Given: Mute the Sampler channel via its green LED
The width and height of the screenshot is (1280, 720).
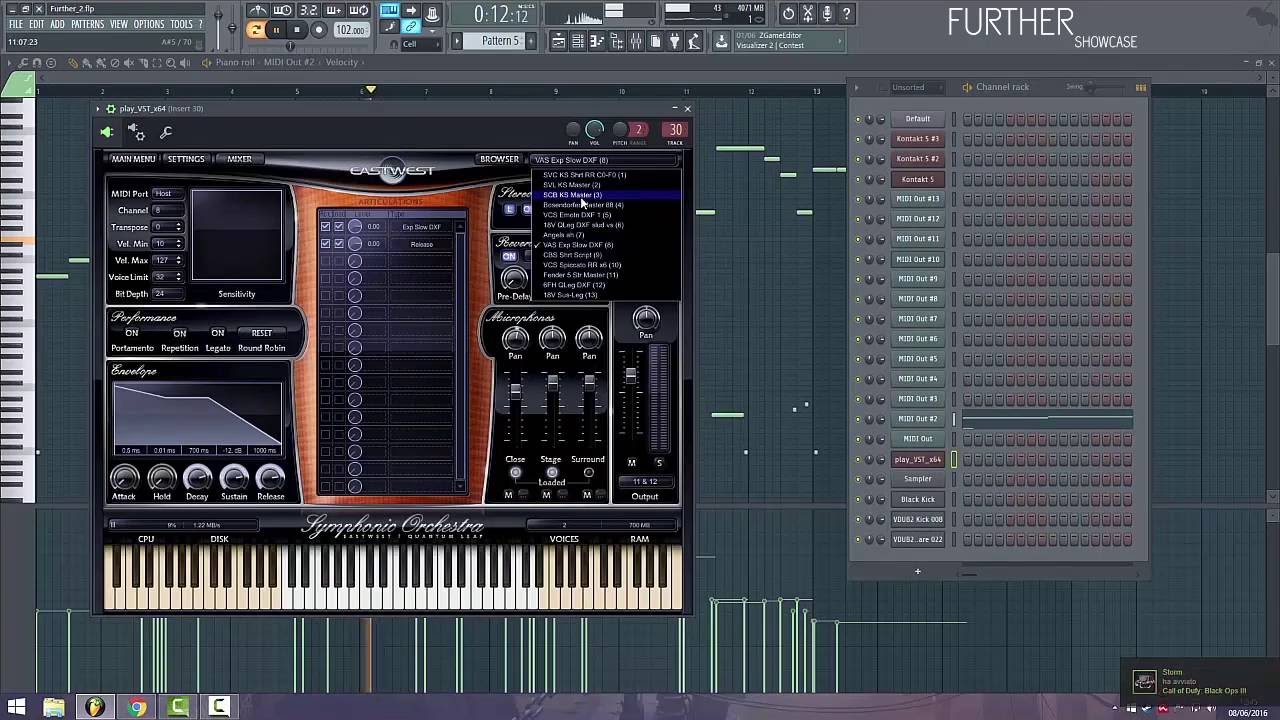Looking at the screenshot, I should [x=857, y=479].
